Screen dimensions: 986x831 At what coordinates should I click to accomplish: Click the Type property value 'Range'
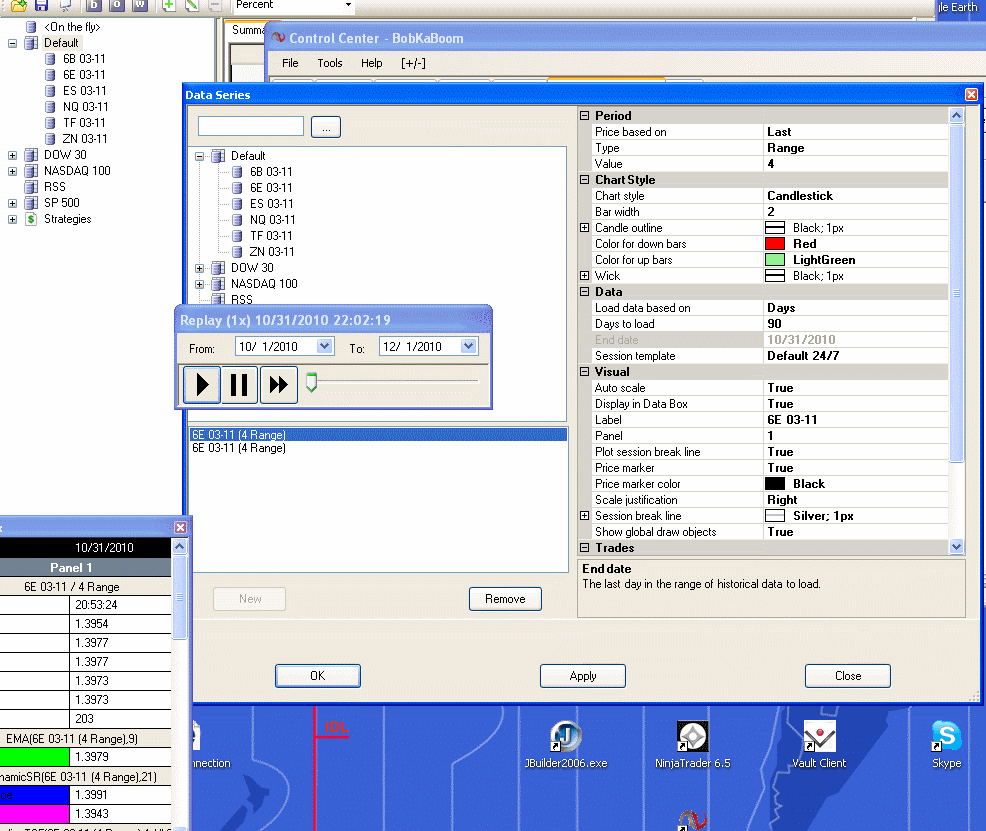click(x=785, y=148)
